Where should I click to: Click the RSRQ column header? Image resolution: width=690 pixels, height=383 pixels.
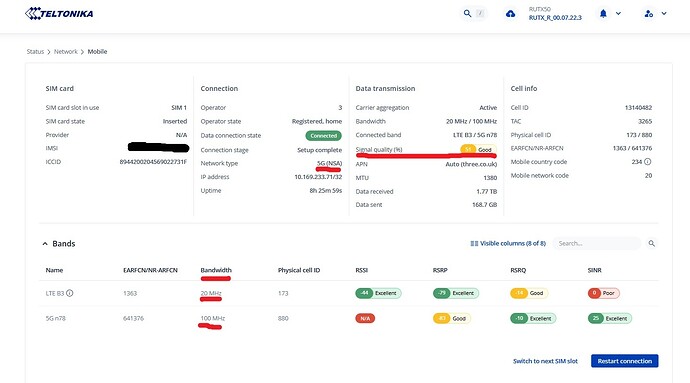(518, 270)
